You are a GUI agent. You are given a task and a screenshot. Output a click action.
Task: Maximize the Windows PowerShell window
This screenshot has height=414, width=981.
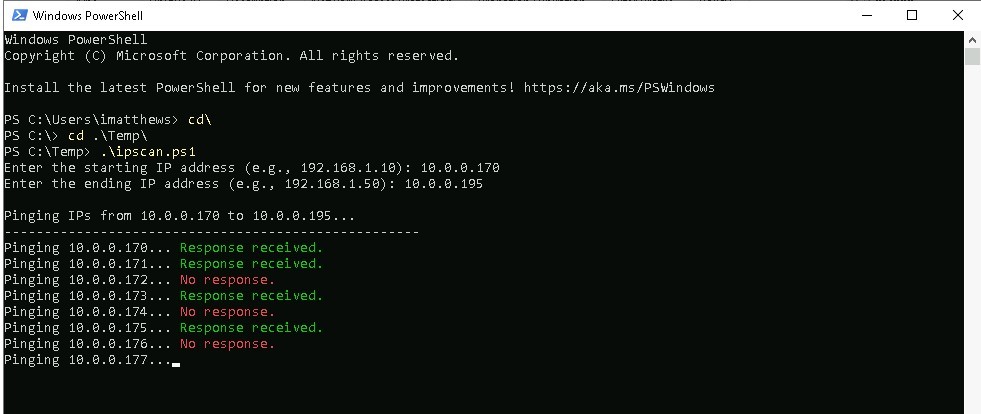coord(911,15)
